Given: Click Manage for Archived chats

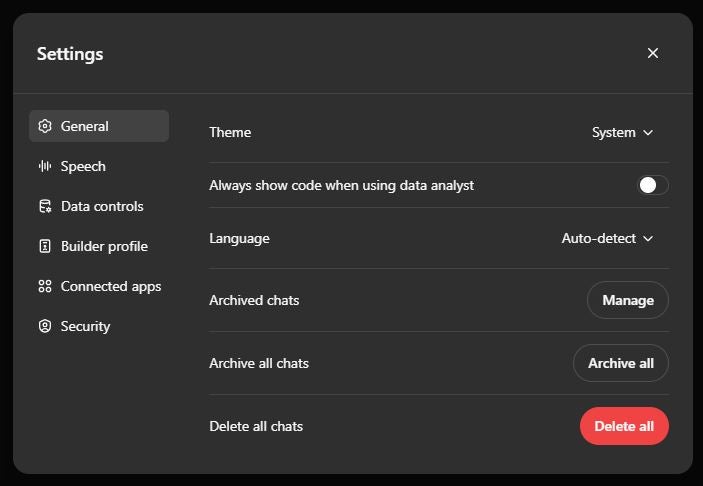Looking at the screenshot, I should click(628, 300).
